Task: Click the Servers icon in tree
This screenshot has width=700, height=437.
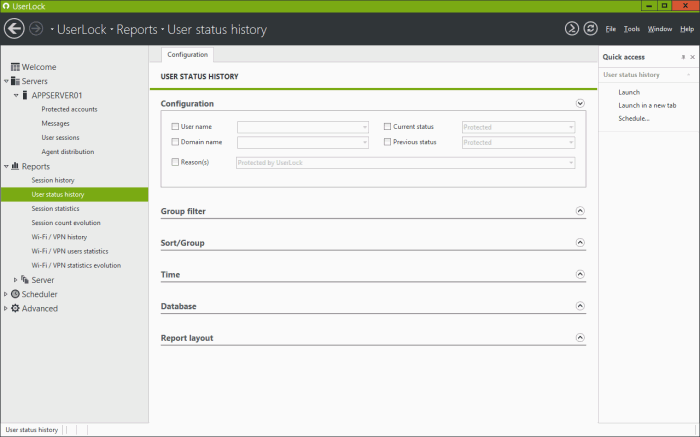Action: click(15, 81)
